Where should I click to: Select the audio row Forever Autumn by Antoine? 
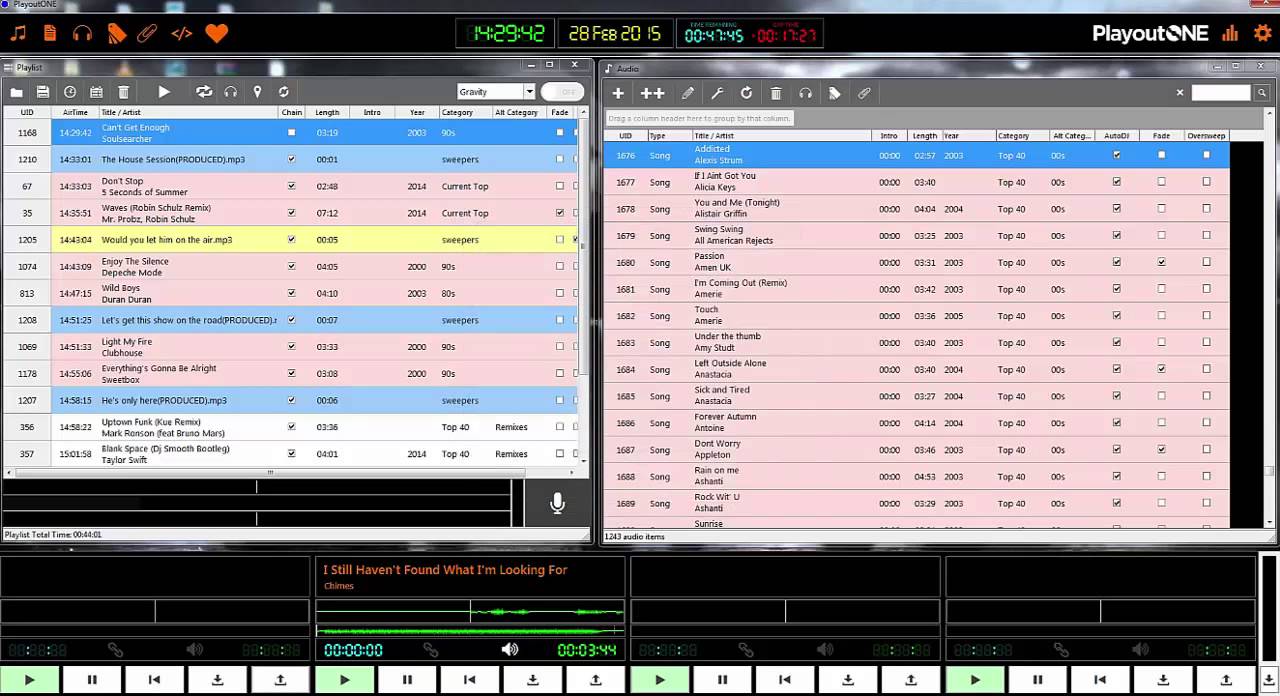pos(917,423)
